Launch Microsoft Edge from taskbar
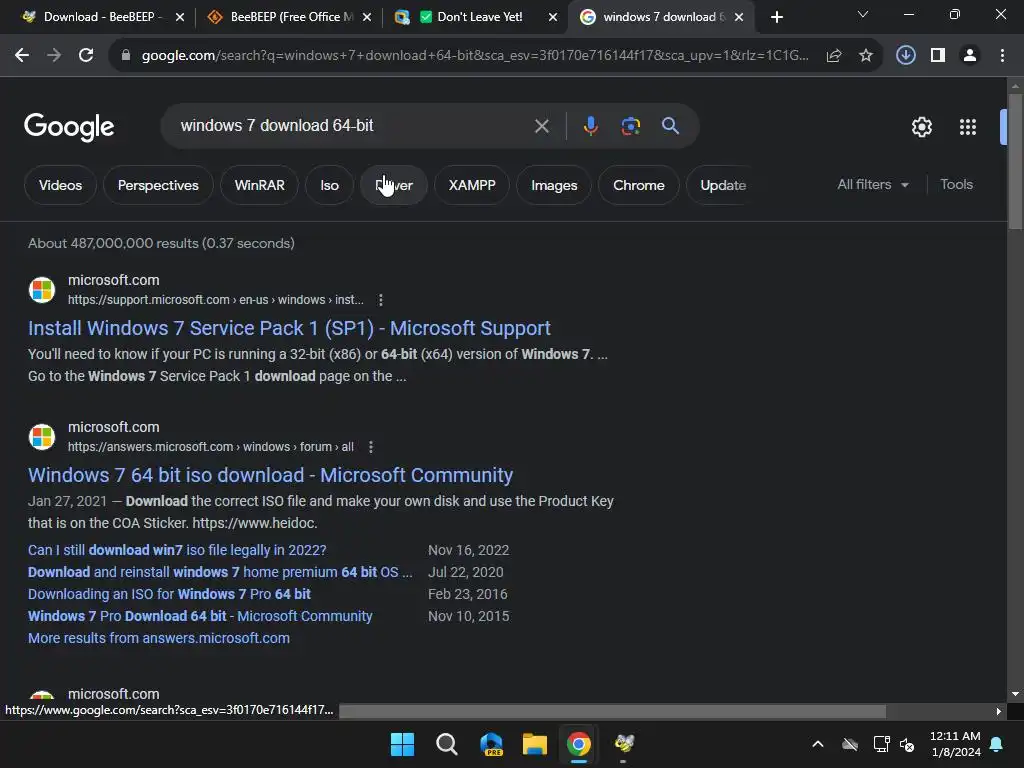This screenshot has width=1024, height=768. click(x=491, y=744)
